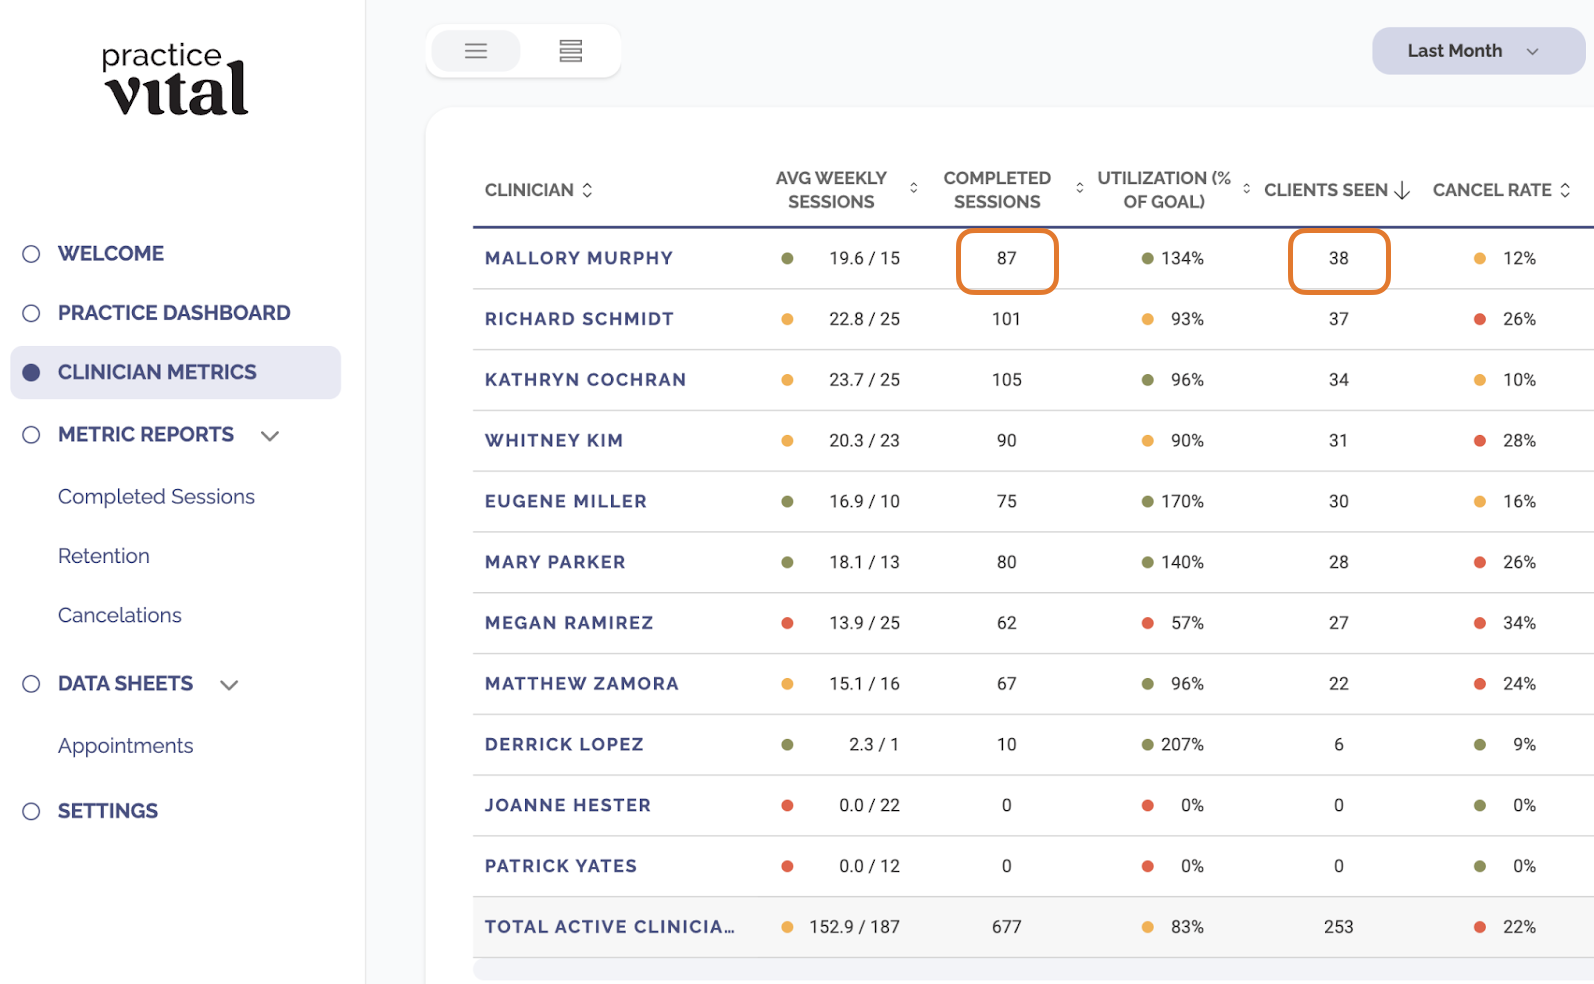Sort by Utilization column arrows
Viewport: 1594px width, 984px height.
click(1246, 188)
